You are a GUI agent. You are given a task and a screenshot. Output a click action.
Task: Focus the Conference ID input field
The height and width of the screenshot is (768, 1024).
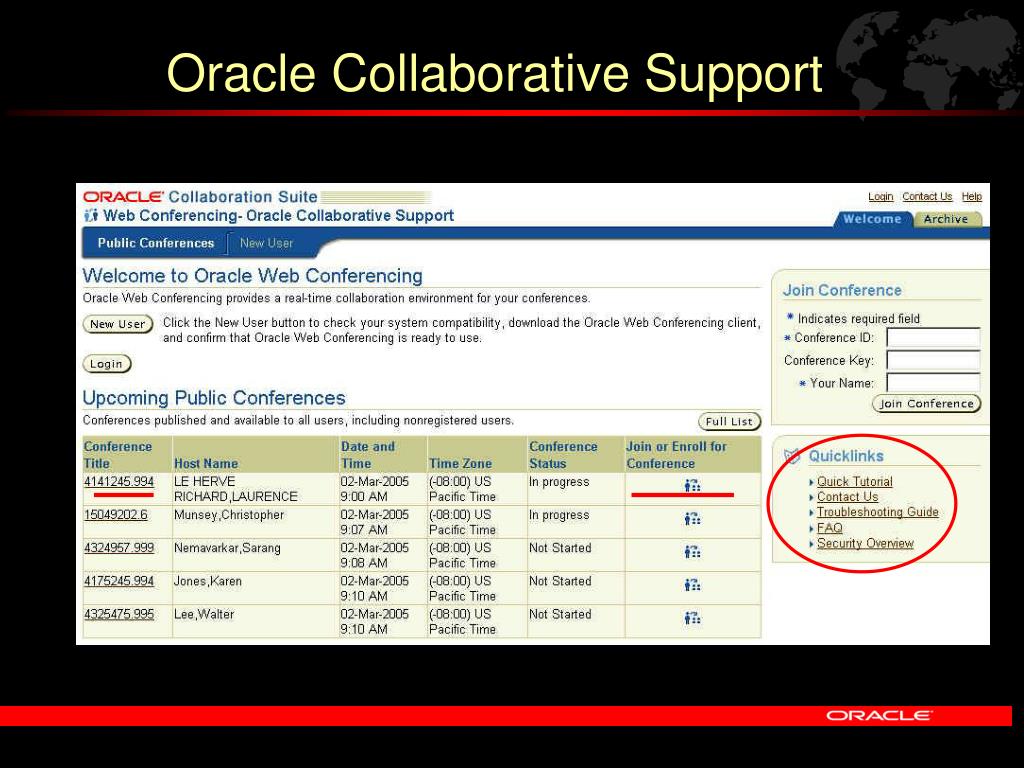[x=933, y=338]
